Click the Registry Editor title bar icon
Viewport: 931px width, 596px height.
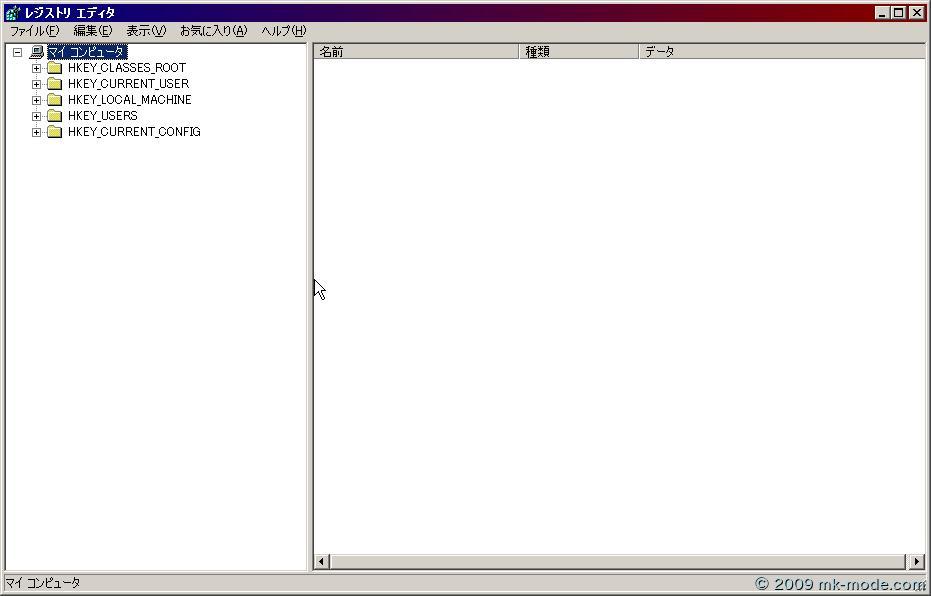point(12,13)
